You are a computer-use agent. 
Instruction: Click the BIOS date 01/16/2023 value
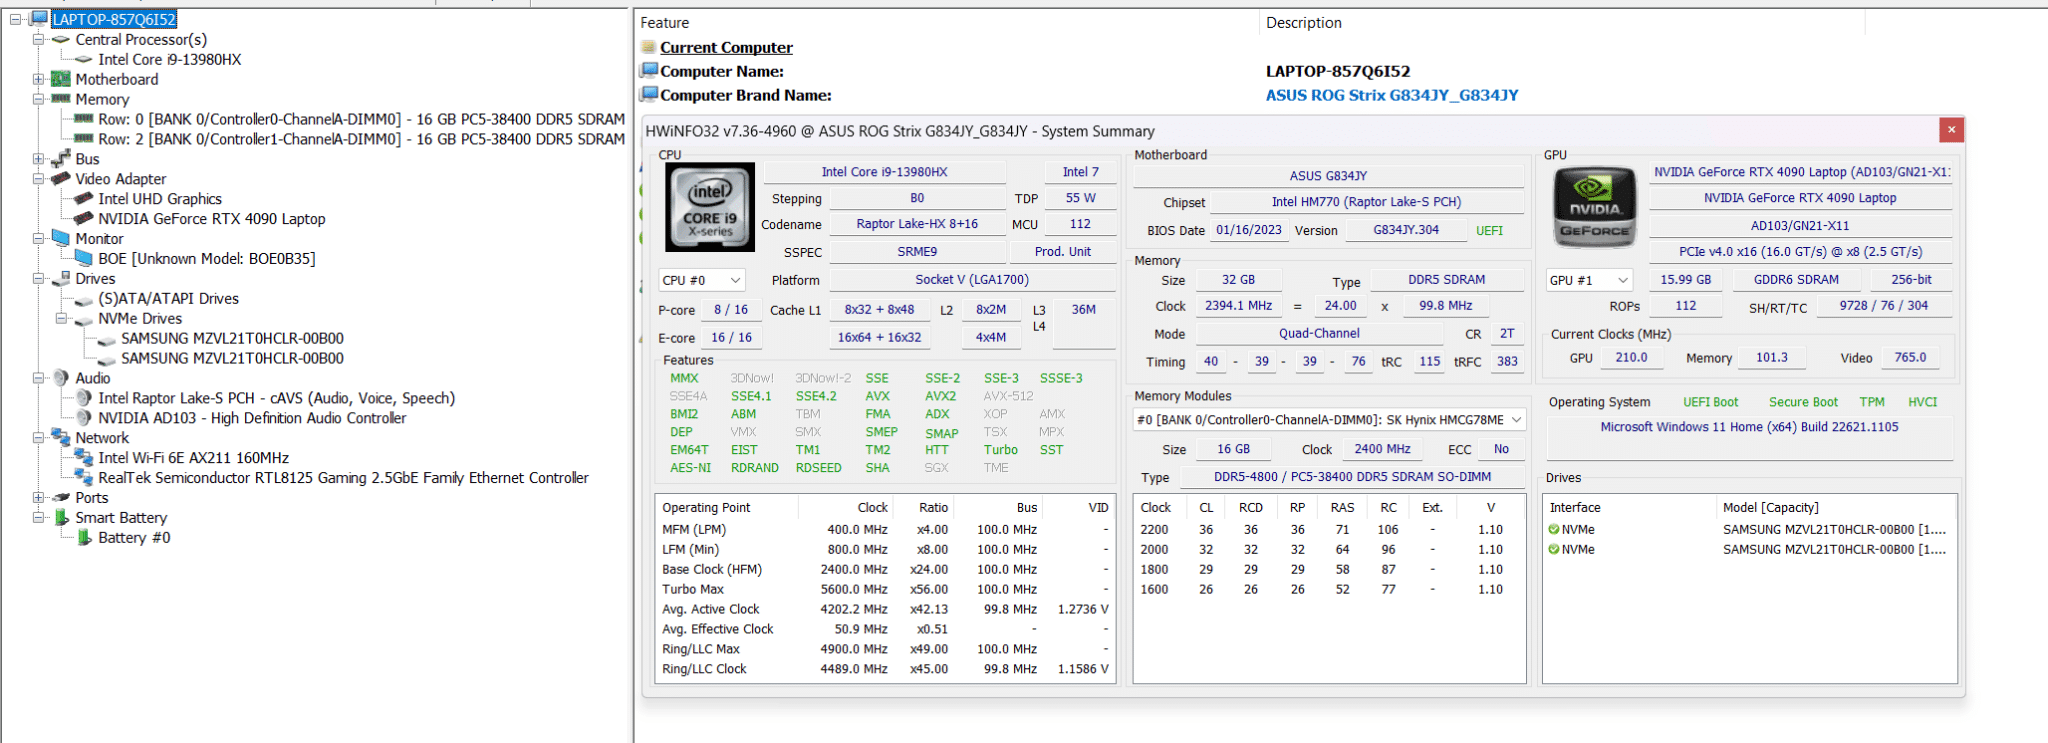tap(1249, 230)
